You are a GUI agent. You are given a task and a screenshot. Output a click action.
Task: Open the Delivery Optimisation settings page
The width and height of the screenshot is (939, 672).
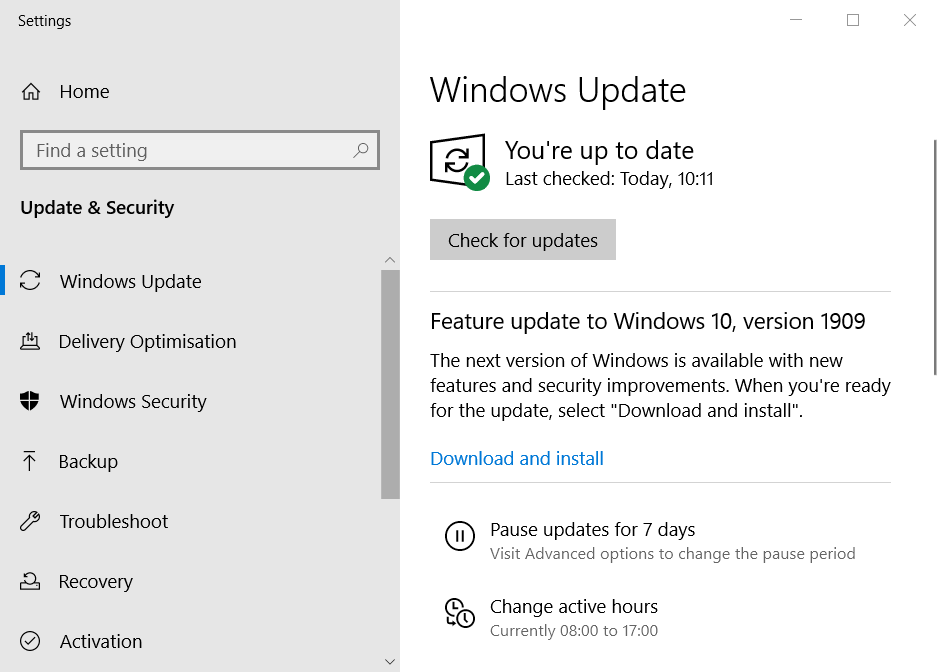pyautogui.click(x=147, y=341)
